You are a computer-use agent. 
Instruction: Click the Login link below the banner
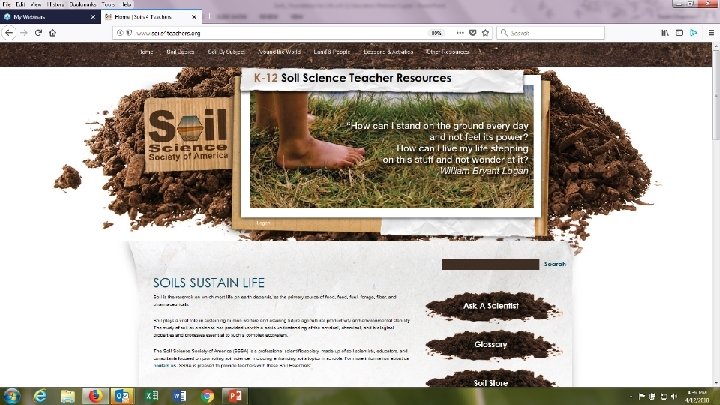coord(263,223)
